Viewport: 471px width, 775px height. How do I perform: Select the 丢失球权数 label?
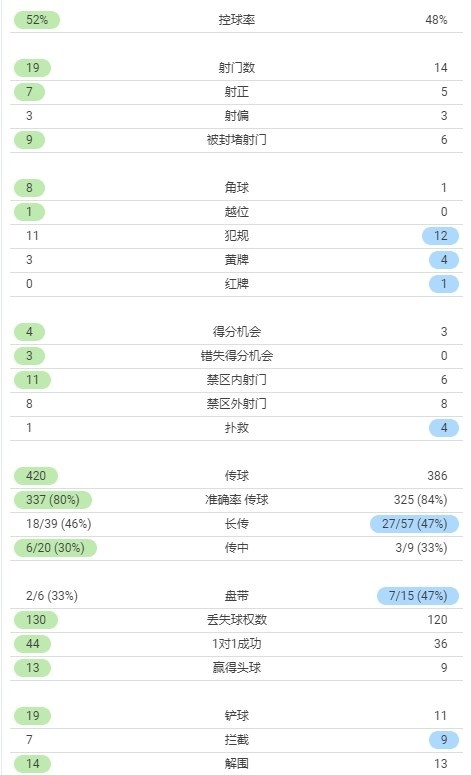pos(237,620)
